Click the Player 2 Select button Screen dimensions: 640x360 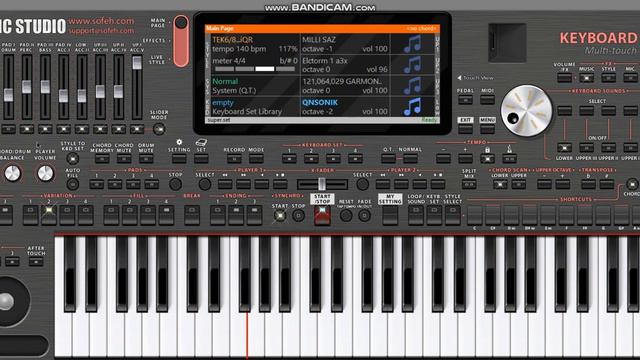362,184
